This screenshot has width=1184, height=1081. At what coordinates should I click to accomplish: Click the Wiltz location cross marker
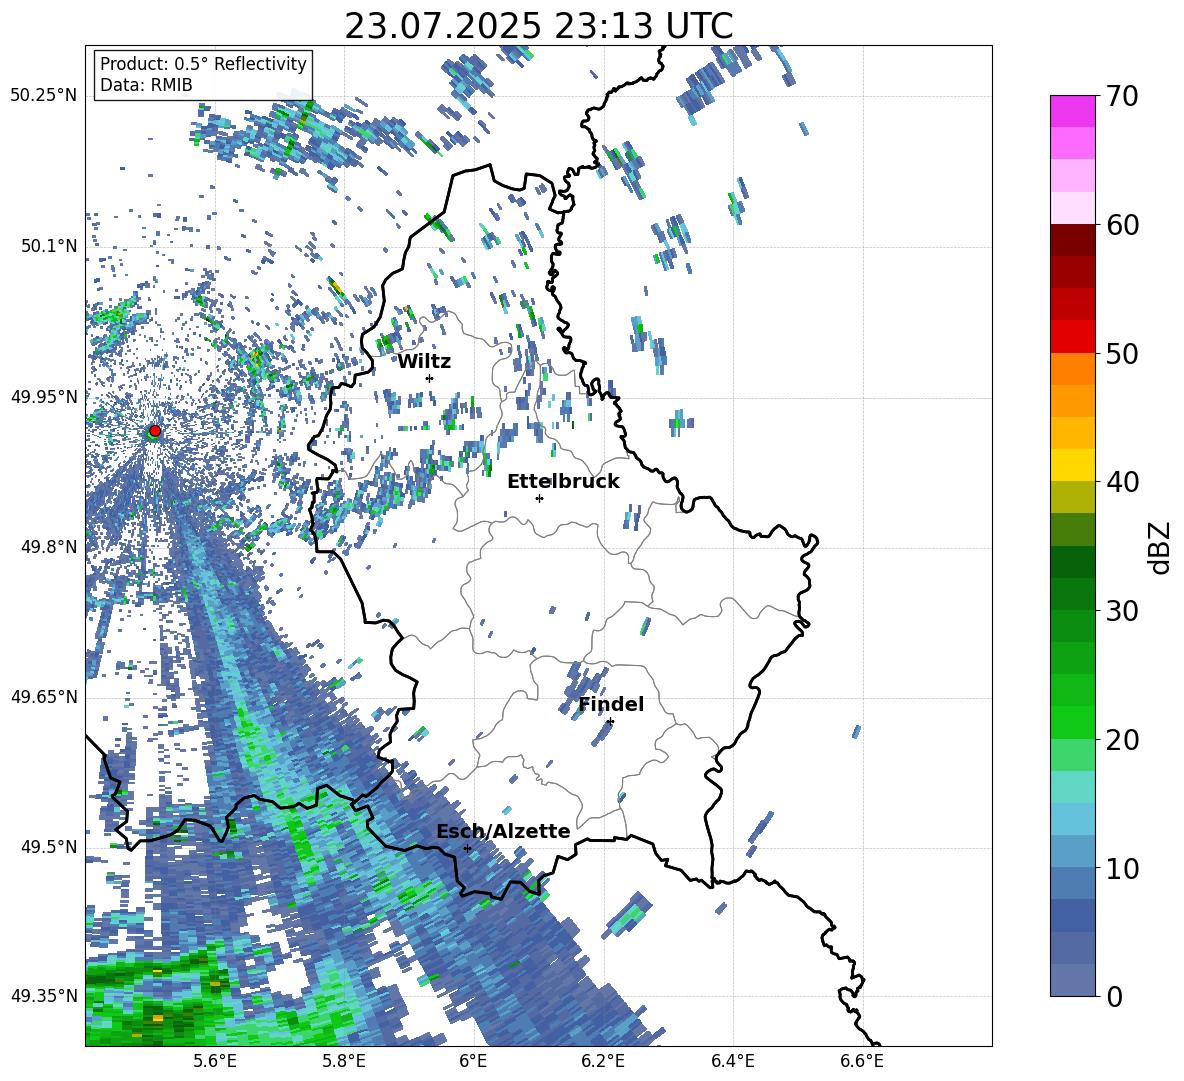click(430, 378)
